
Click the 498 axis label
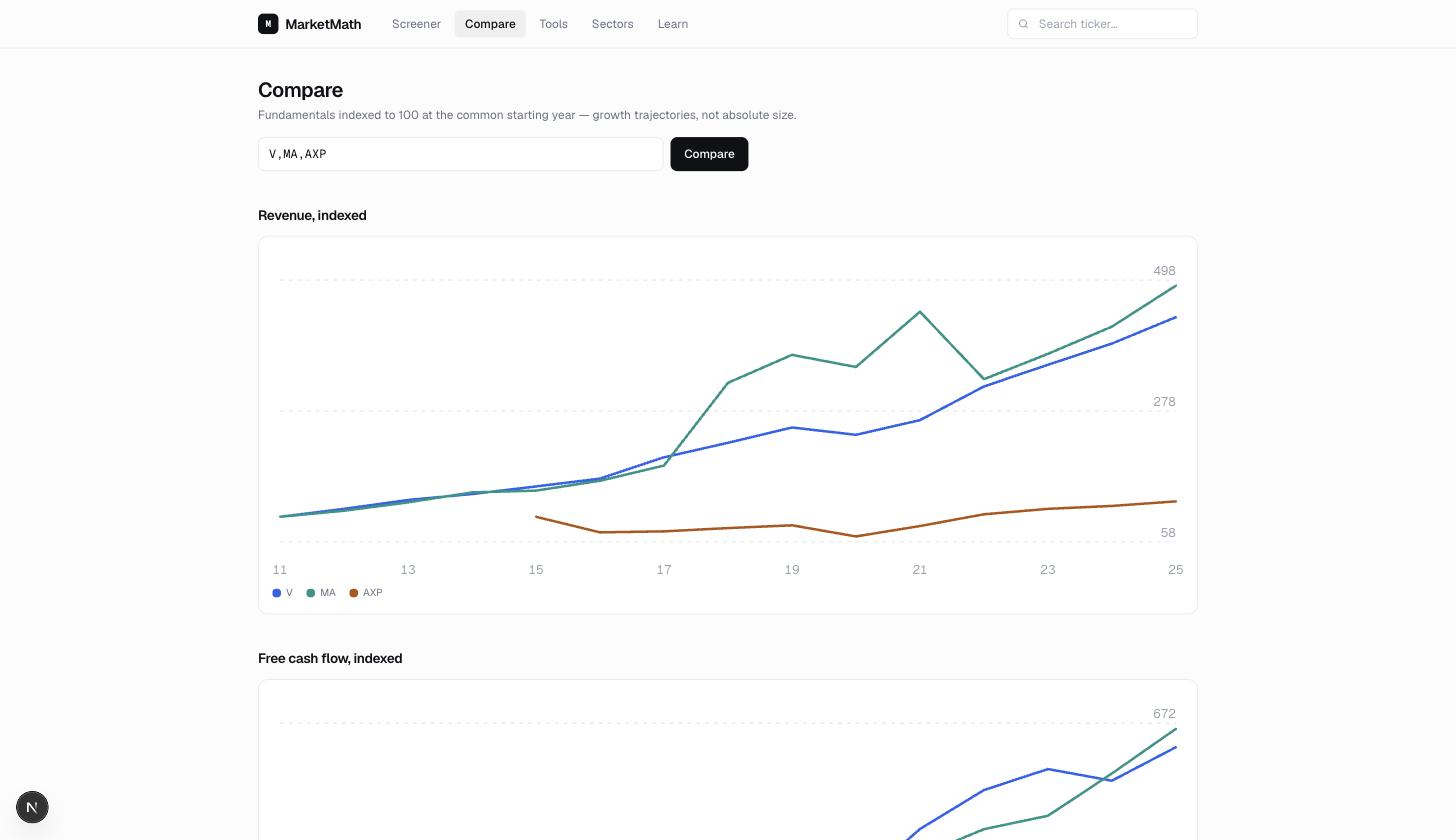point(1164,271)
